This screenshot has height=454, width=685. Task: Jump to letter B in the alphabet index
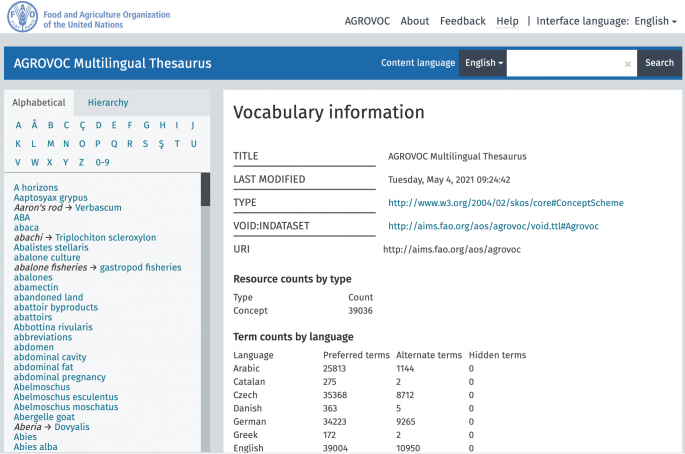[51, 125]
